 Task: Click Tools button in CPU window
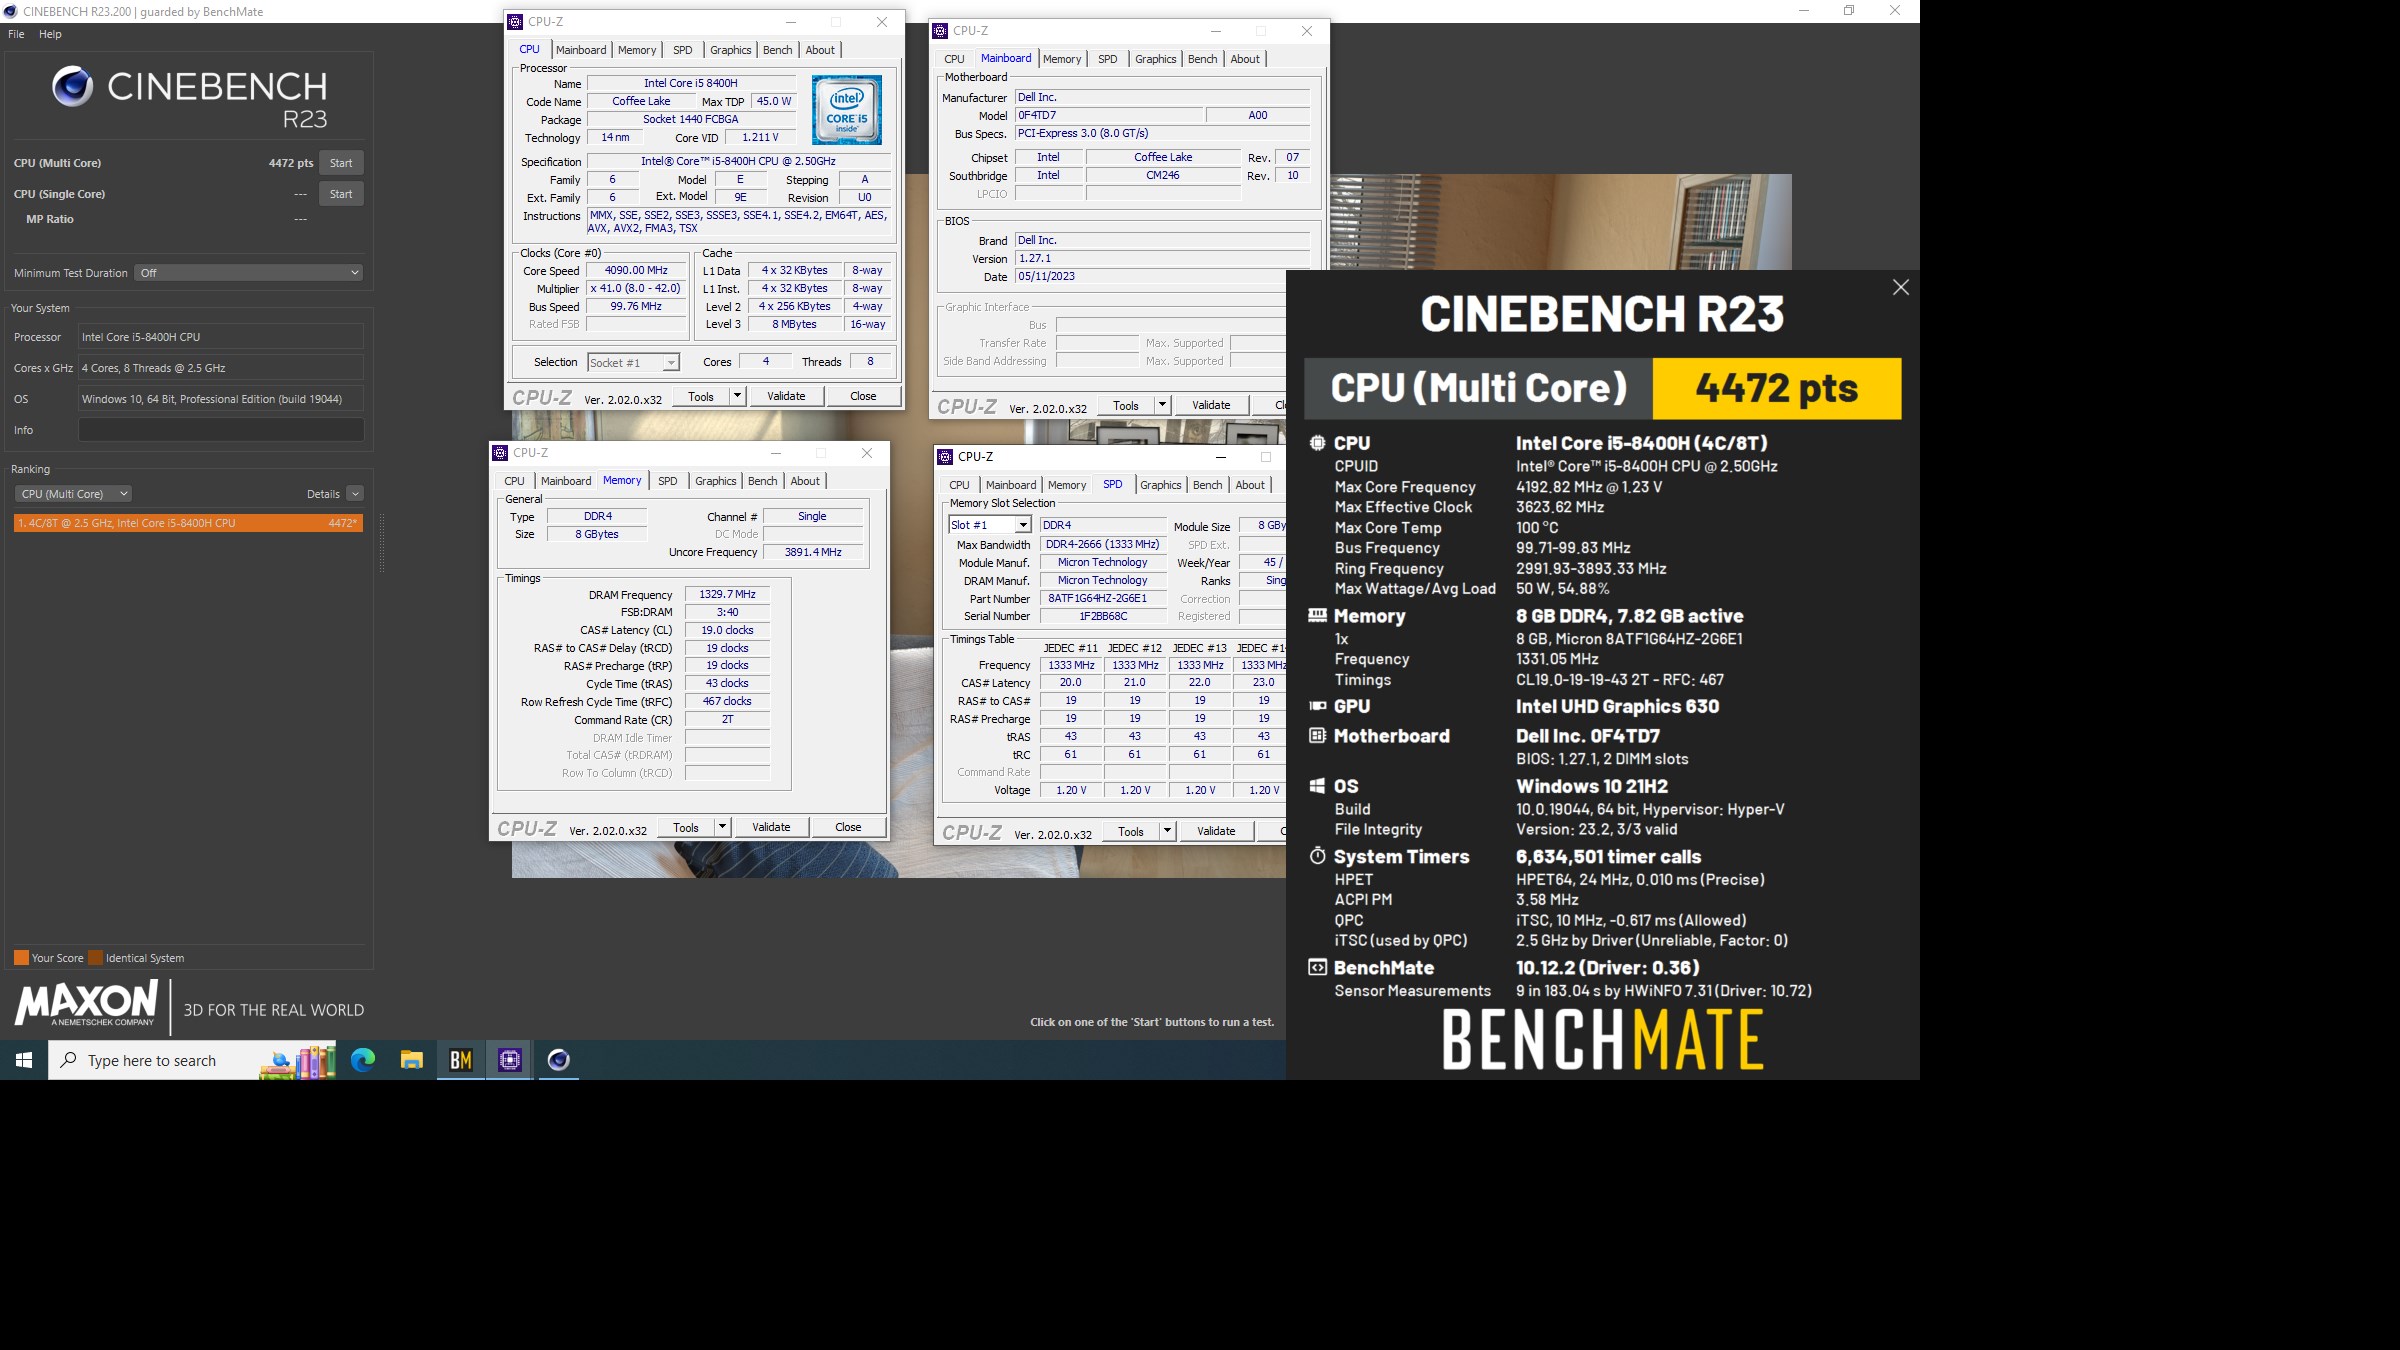pyautogui.click(x=701, y=396)
